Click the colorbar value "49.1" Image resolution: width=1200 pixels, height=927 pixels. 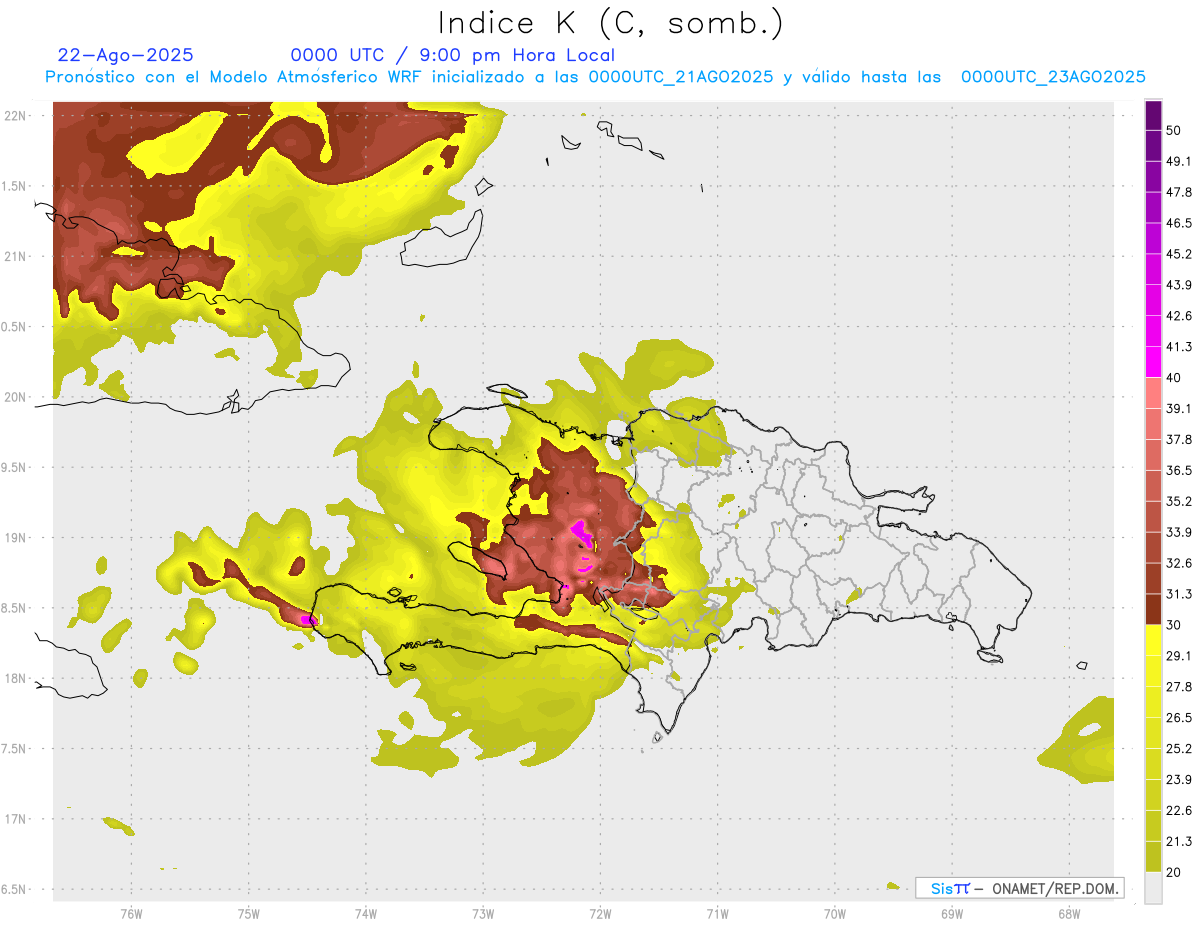(1179, 161)
